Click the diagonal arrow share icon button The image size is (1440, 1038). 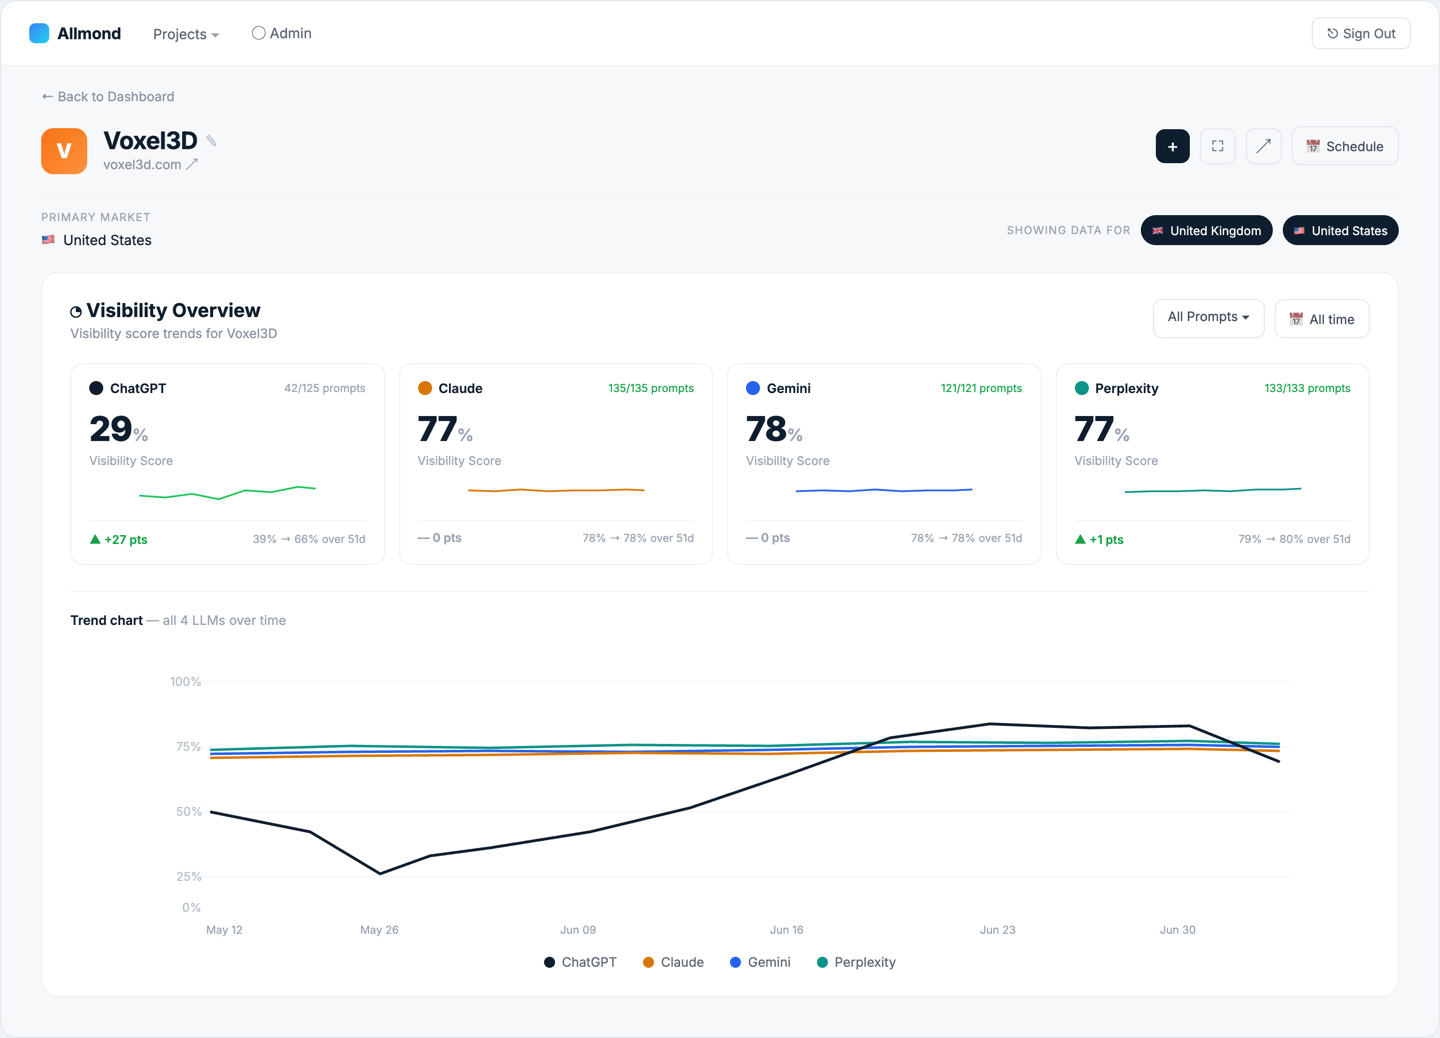click(1264, 146)
